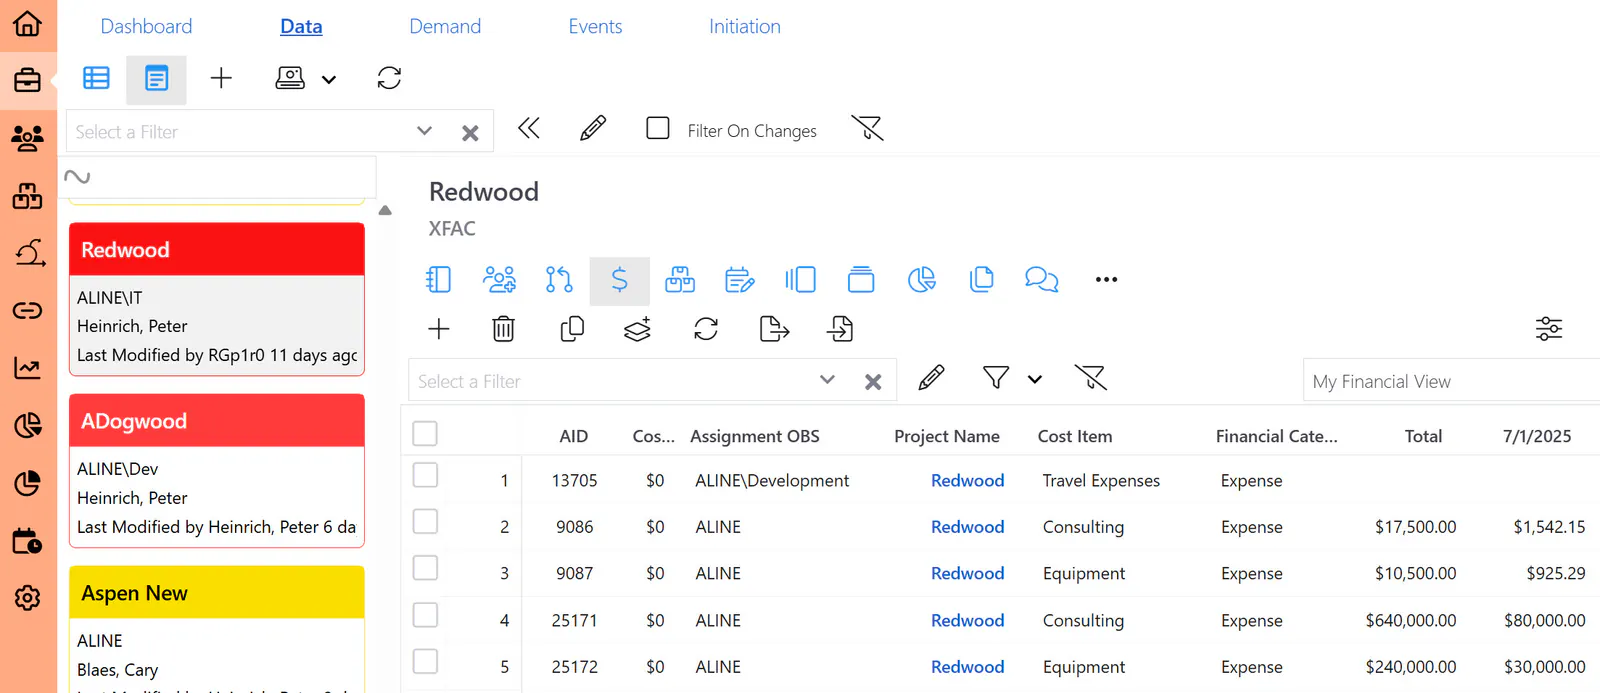Screen dimensions: 1600x693
Task: Open the Redwood team members icon
Action: [499, 279]
